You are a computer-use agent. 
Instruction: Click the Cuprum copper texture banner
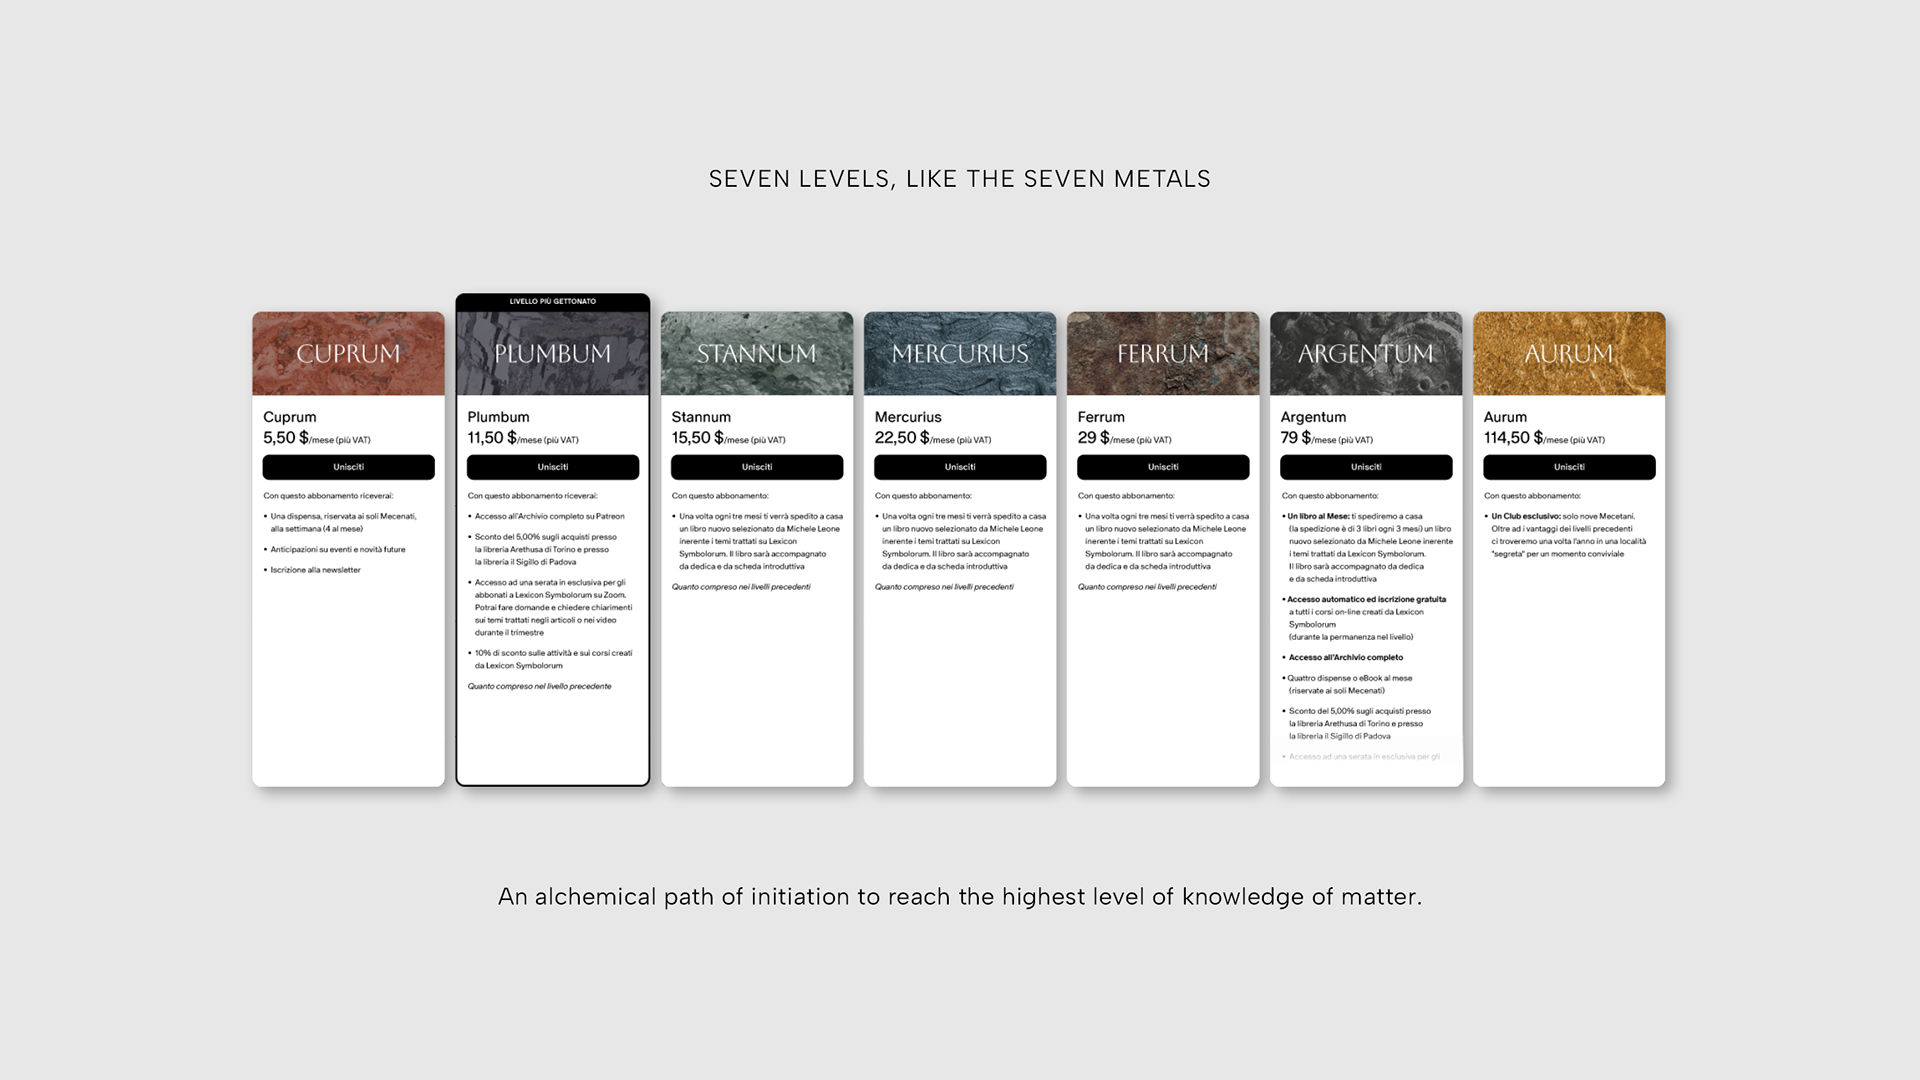tap(348, 353)
